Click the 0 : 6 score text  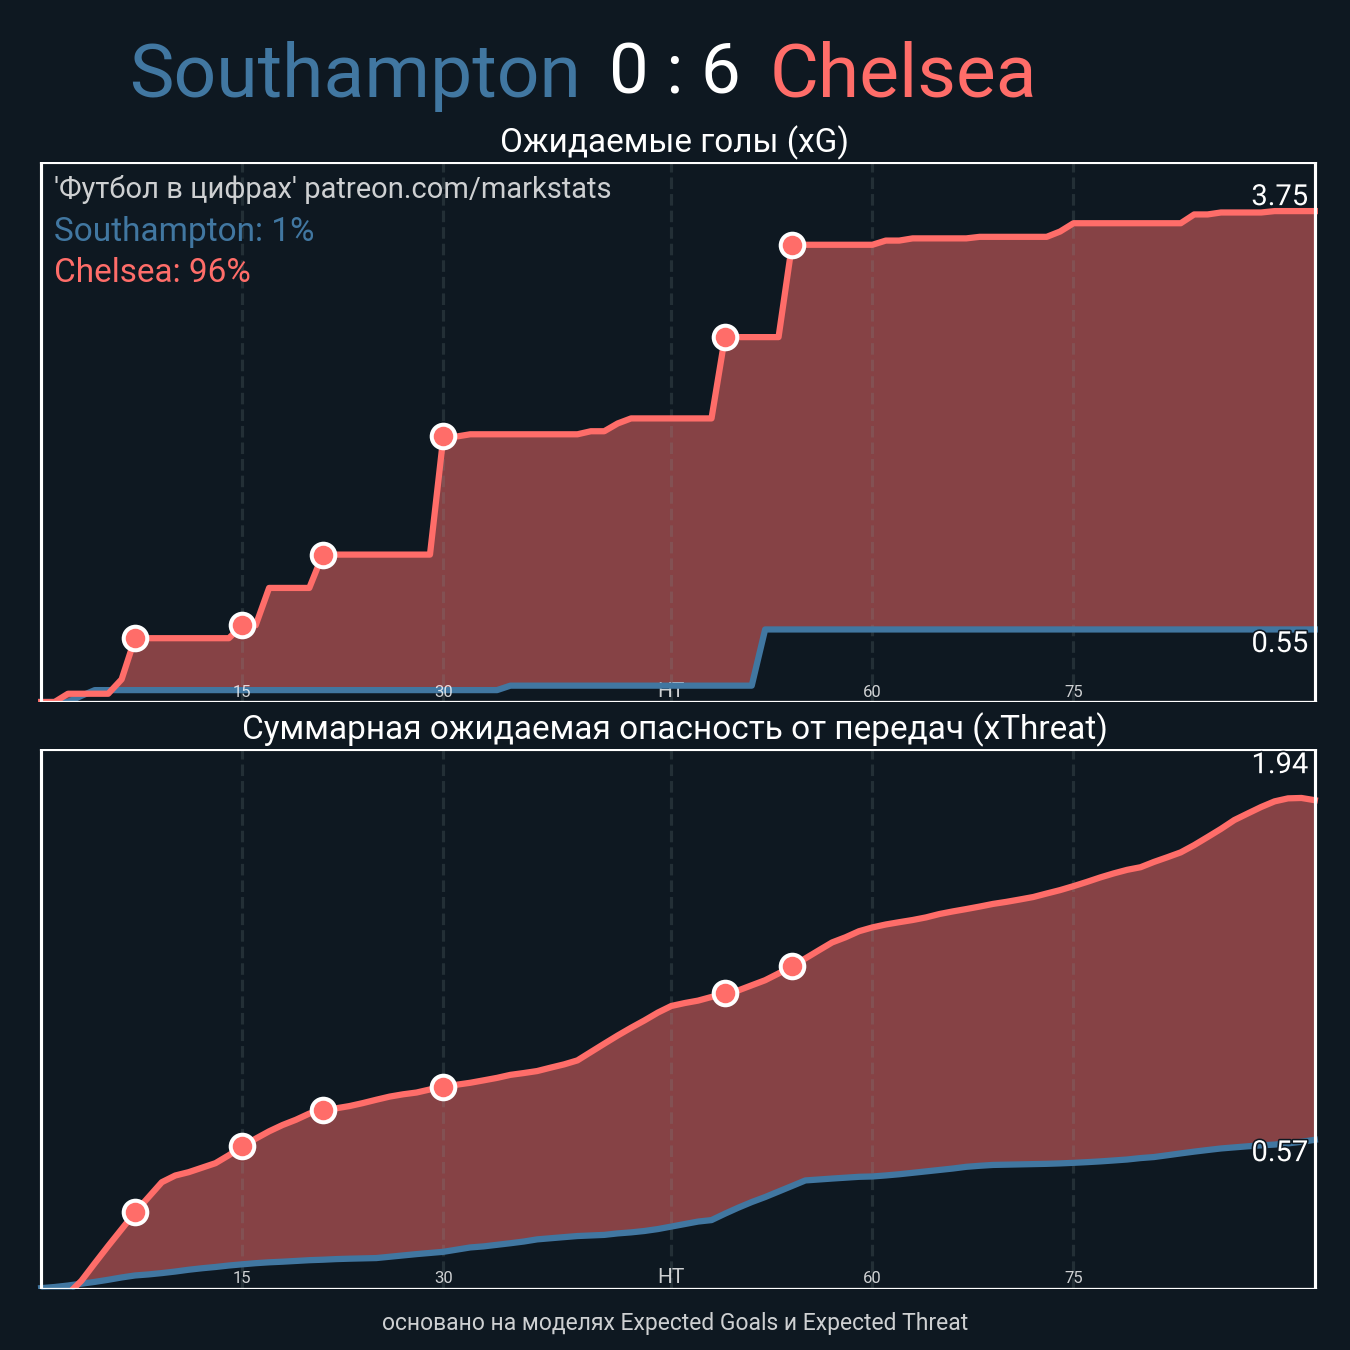click(675, 72)
